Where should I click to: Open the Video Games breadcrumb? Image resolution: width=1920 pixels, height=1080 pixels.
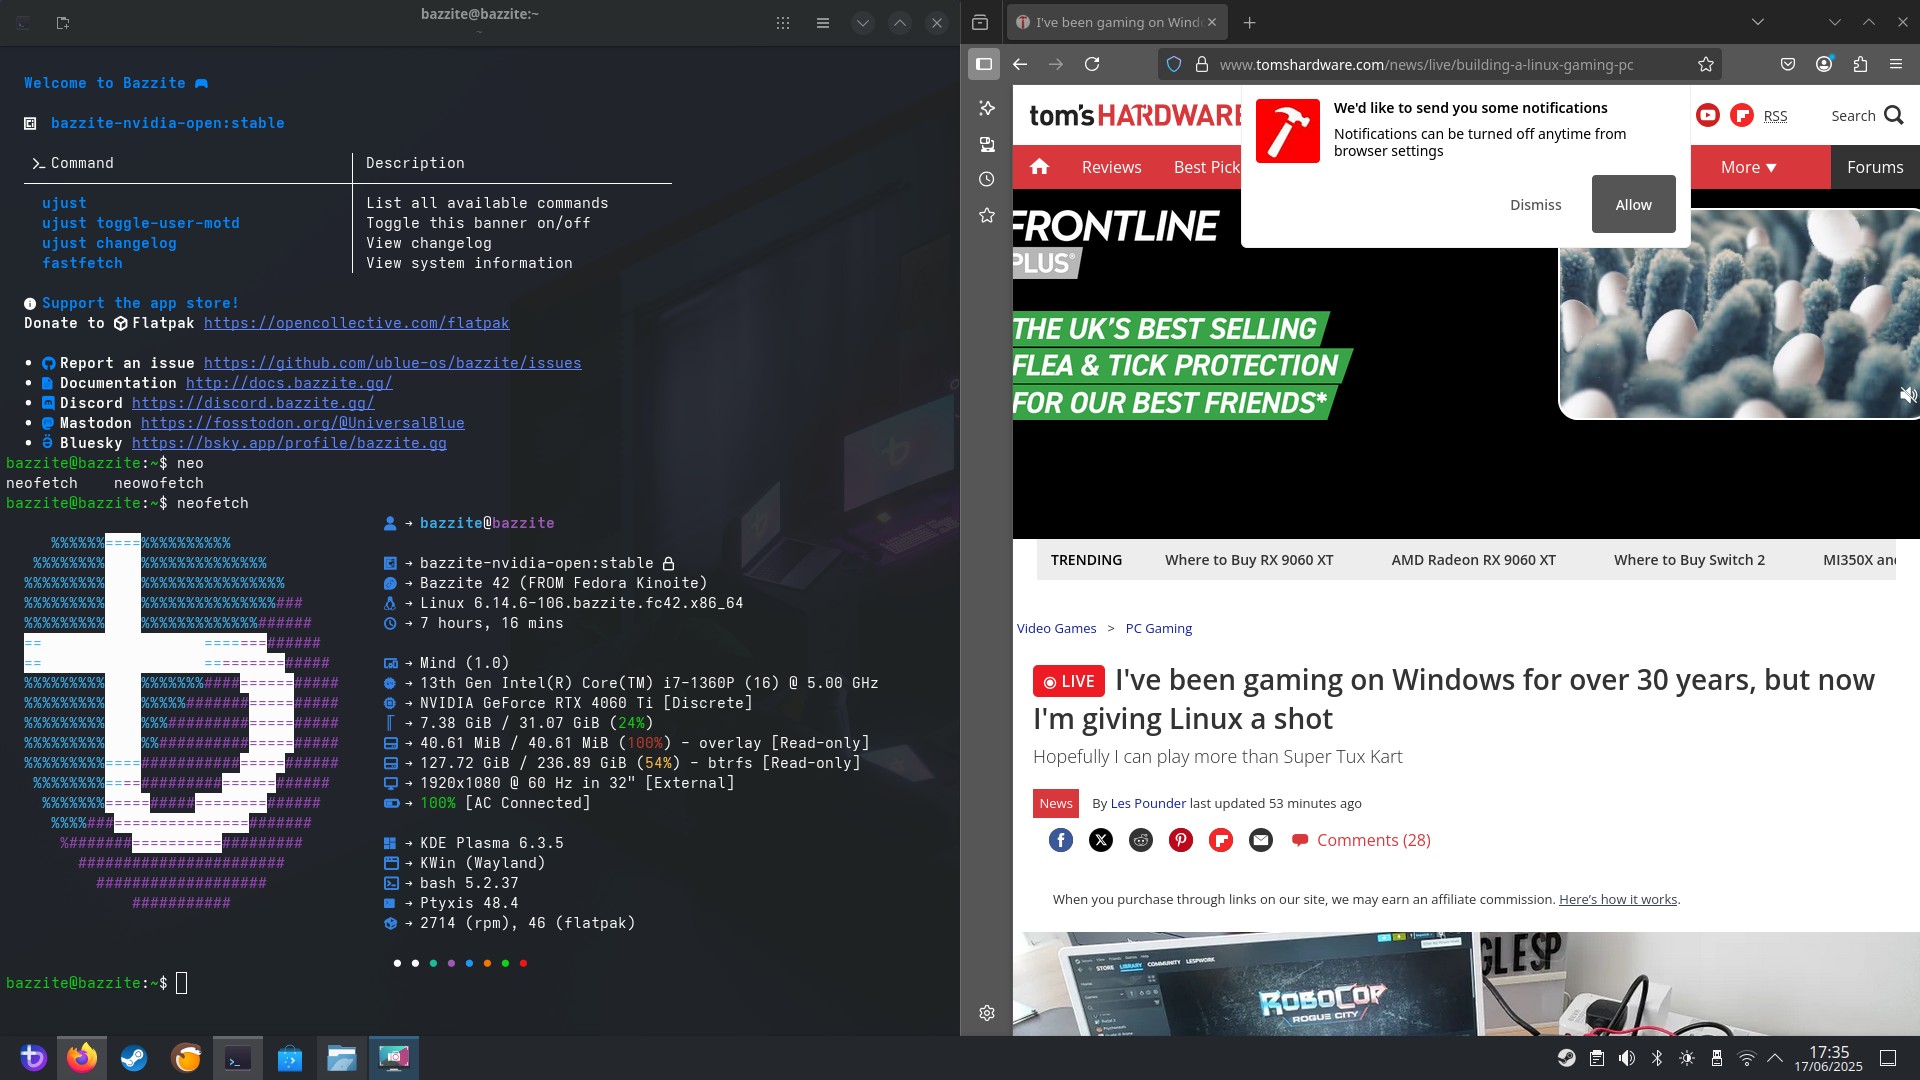tap(1056, 628)
